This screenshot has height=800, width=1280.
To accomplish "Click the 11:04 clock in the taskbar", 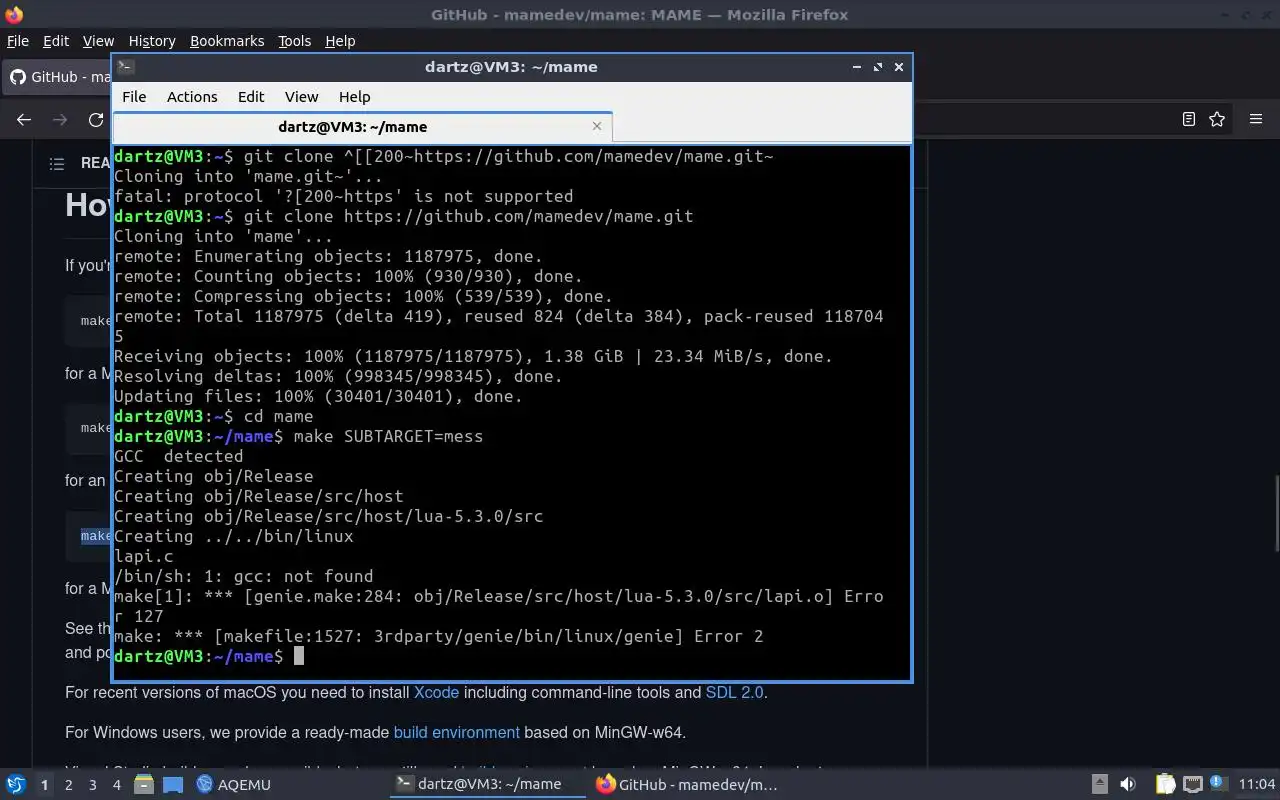I will point(1256,784).
